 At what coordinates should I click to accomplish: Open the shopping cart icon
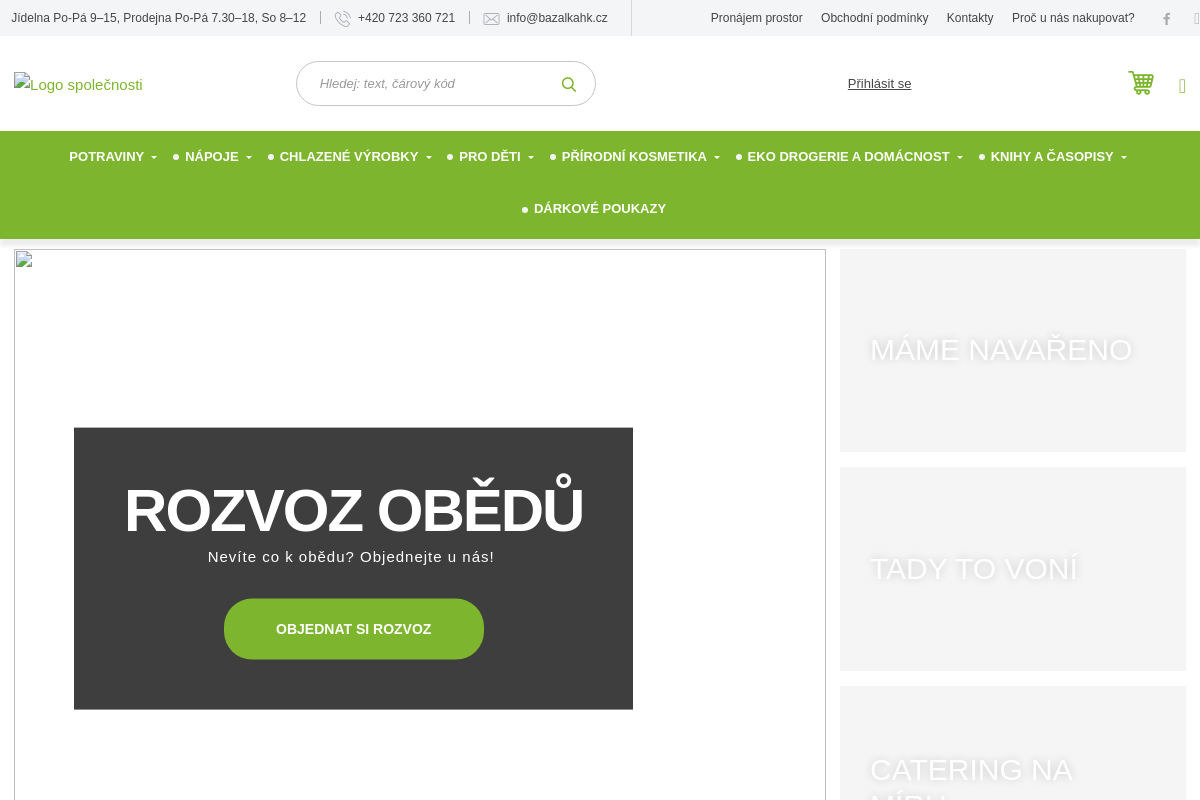point(1141,83)
